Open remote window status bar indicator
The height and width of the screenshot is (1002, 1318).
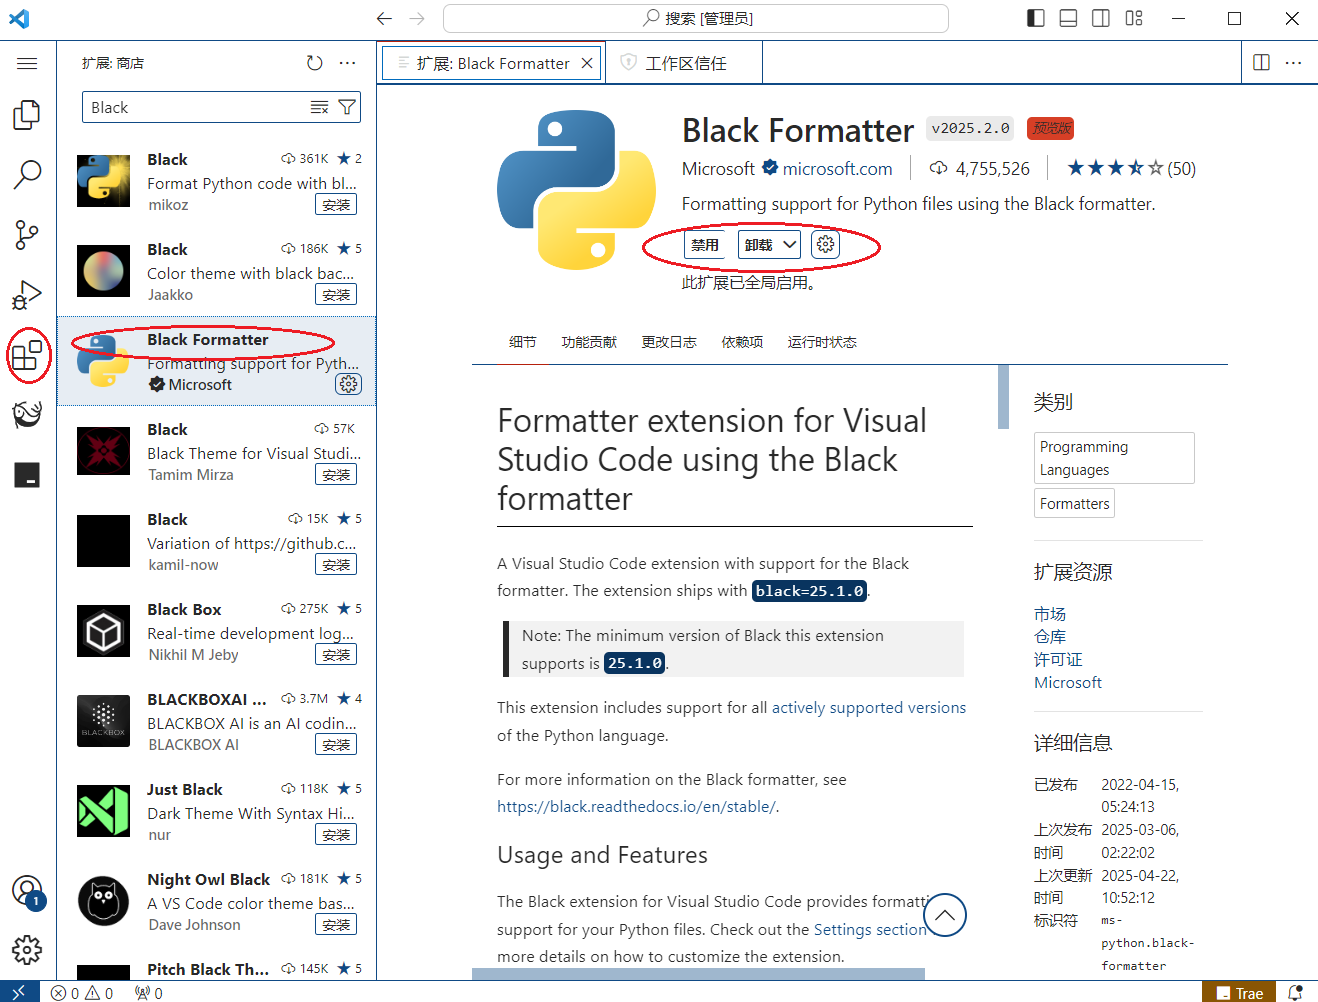pos(19,992)
